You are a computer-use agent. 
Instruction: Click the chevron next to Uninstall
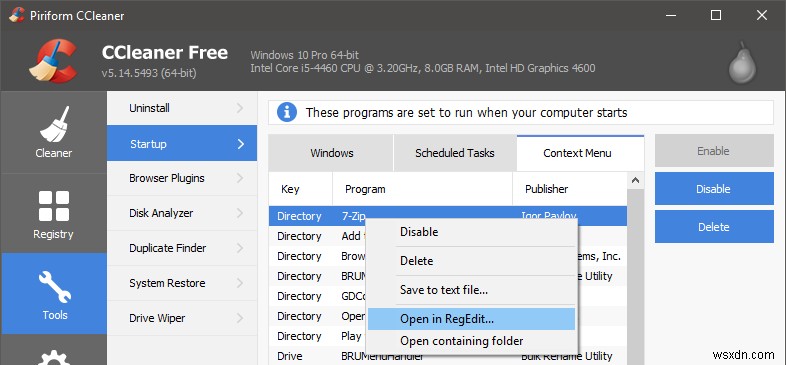(x=240, y=108)
